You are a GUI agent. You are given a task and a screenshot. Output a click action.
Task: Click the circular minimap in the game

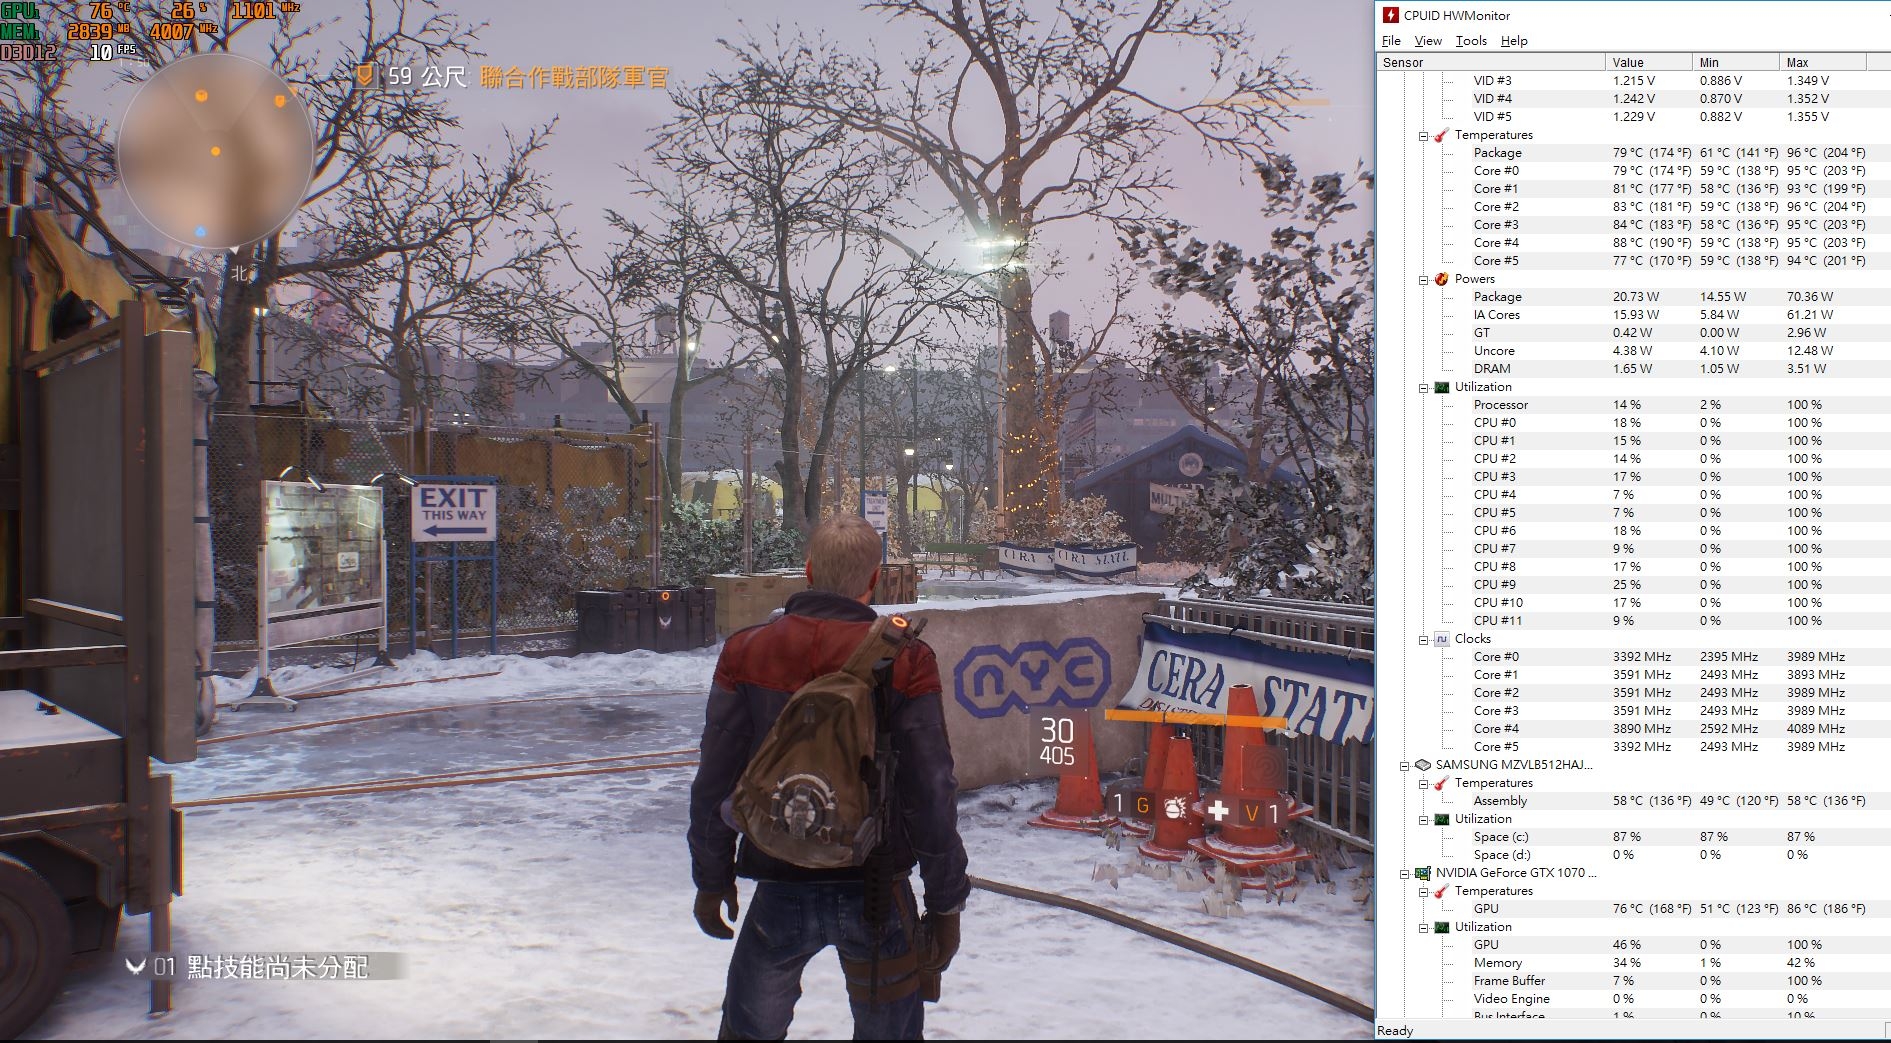[x=215, y=153]
